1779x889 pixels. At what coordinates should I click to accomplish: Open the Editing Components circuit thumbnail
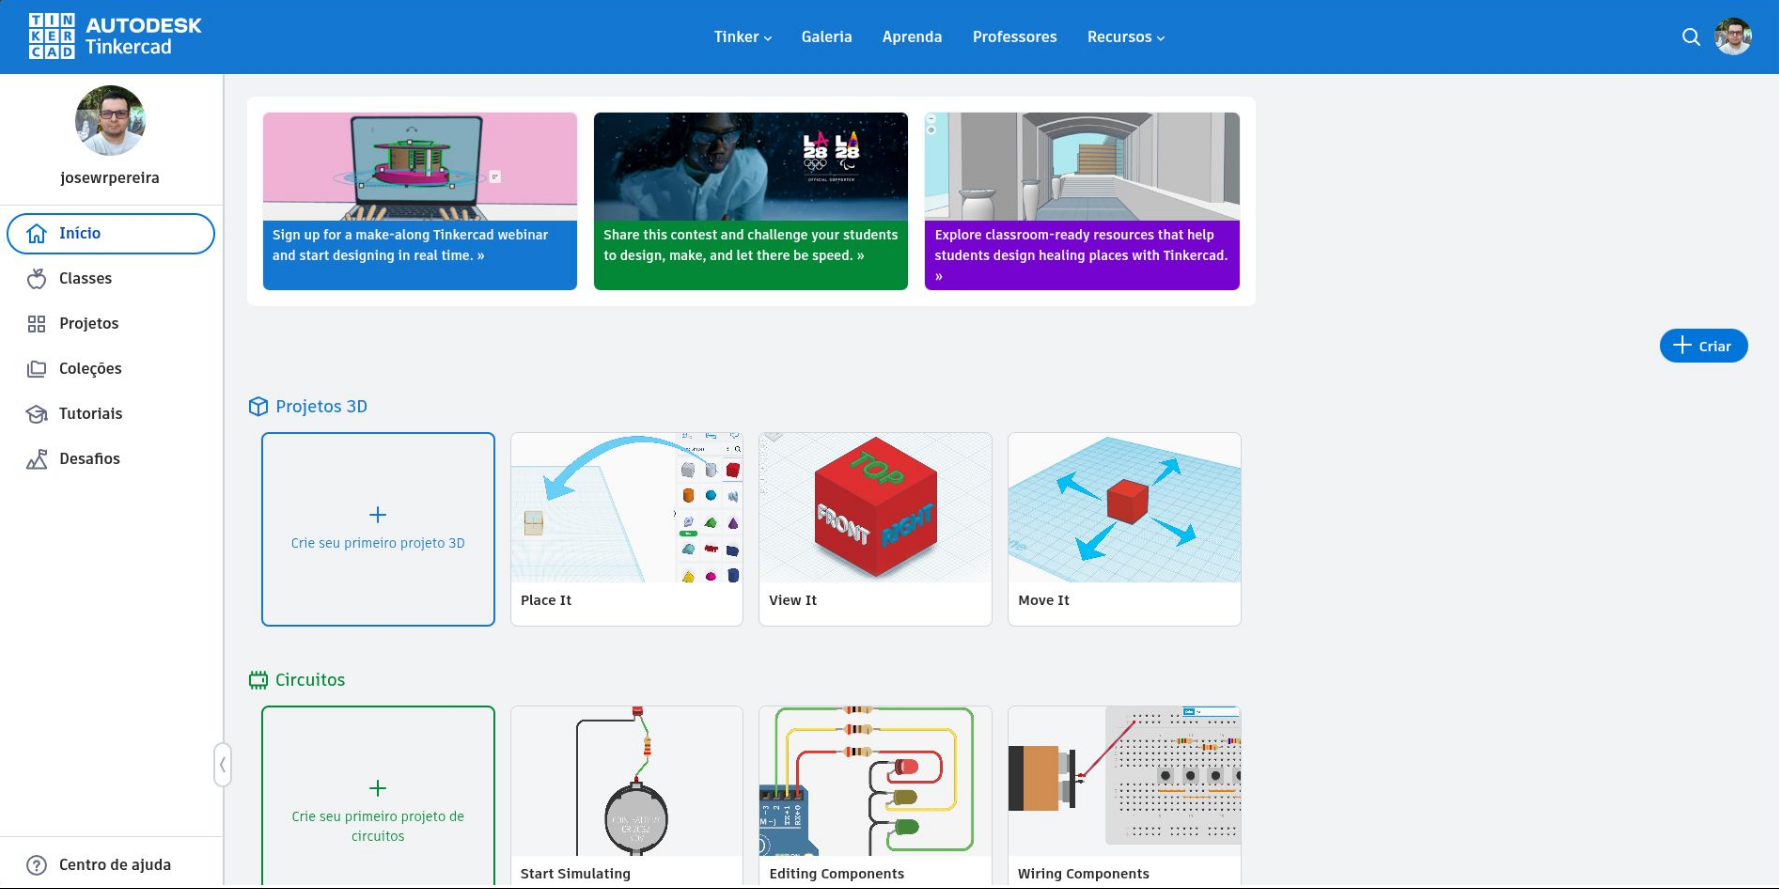click(875, 781)
